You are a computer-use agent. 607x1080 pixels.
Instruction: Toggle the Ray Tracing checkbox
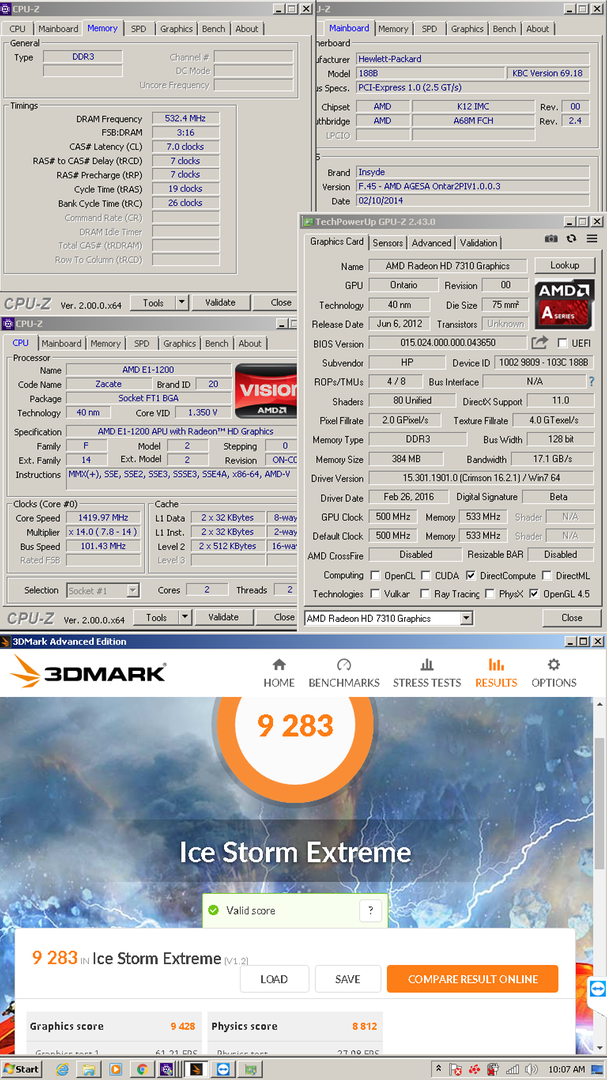[x=426, y=594]
